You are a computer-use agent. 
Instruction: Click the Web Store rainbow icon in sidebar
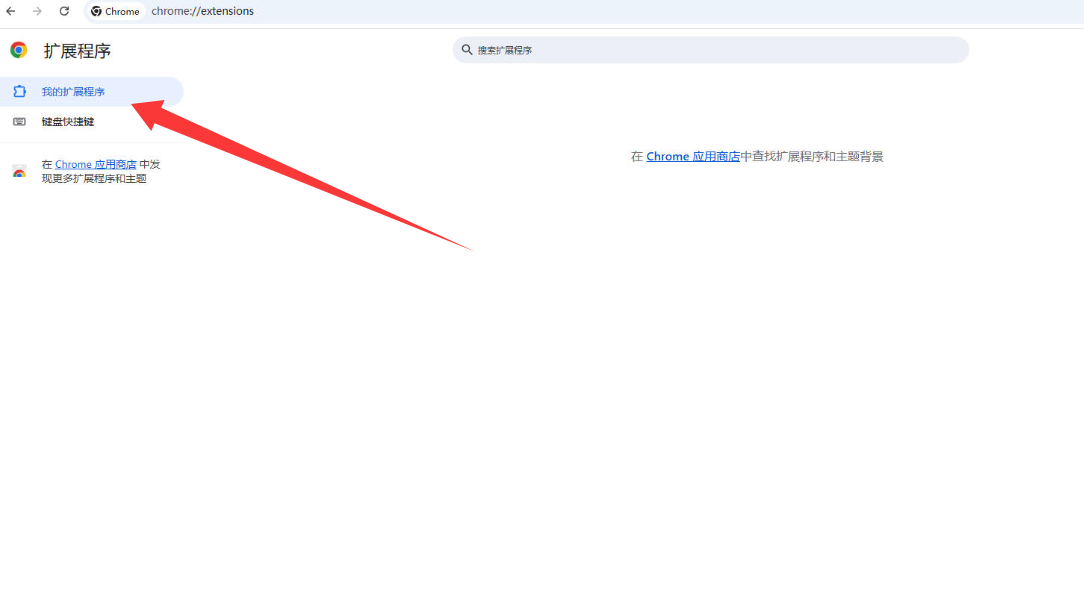[19, 171]
